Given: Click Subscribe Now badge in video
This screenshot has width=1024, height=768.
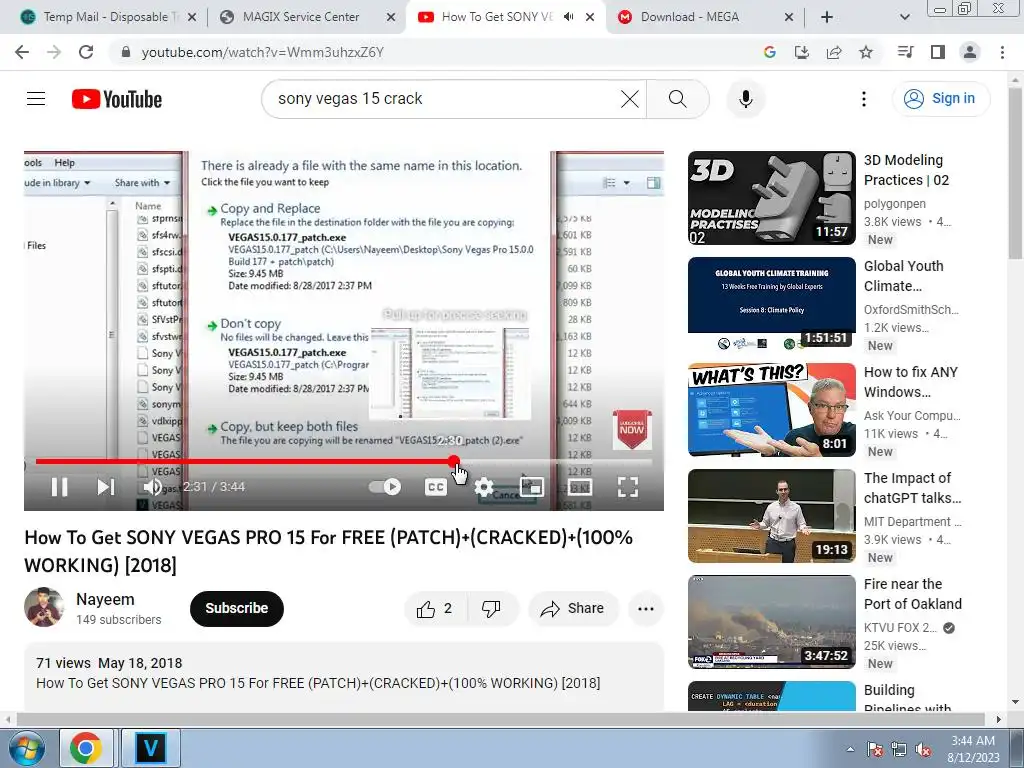Looking at the screenshot, I should point(632,429).
